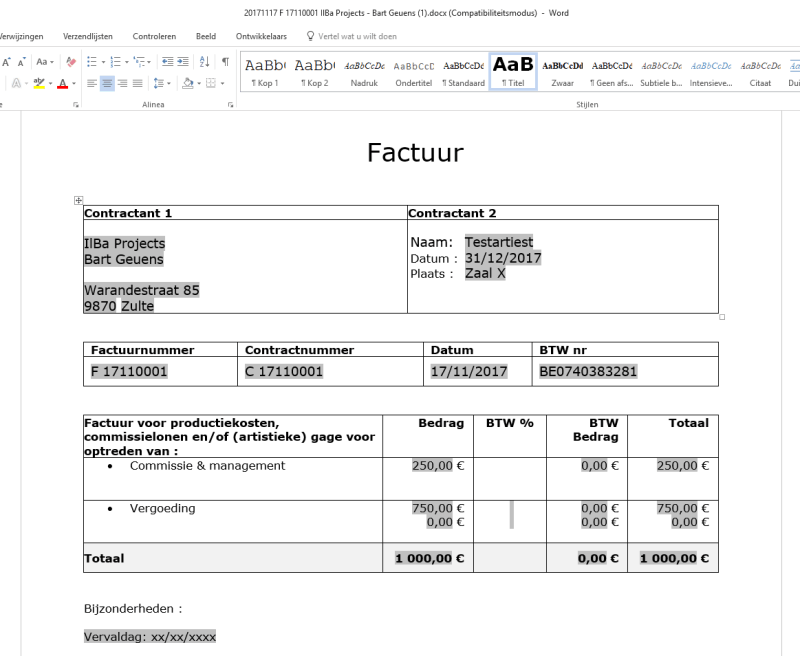Apply the Zwaar style
The width and height of the screenshot is (800, 656).
[562, 72]
